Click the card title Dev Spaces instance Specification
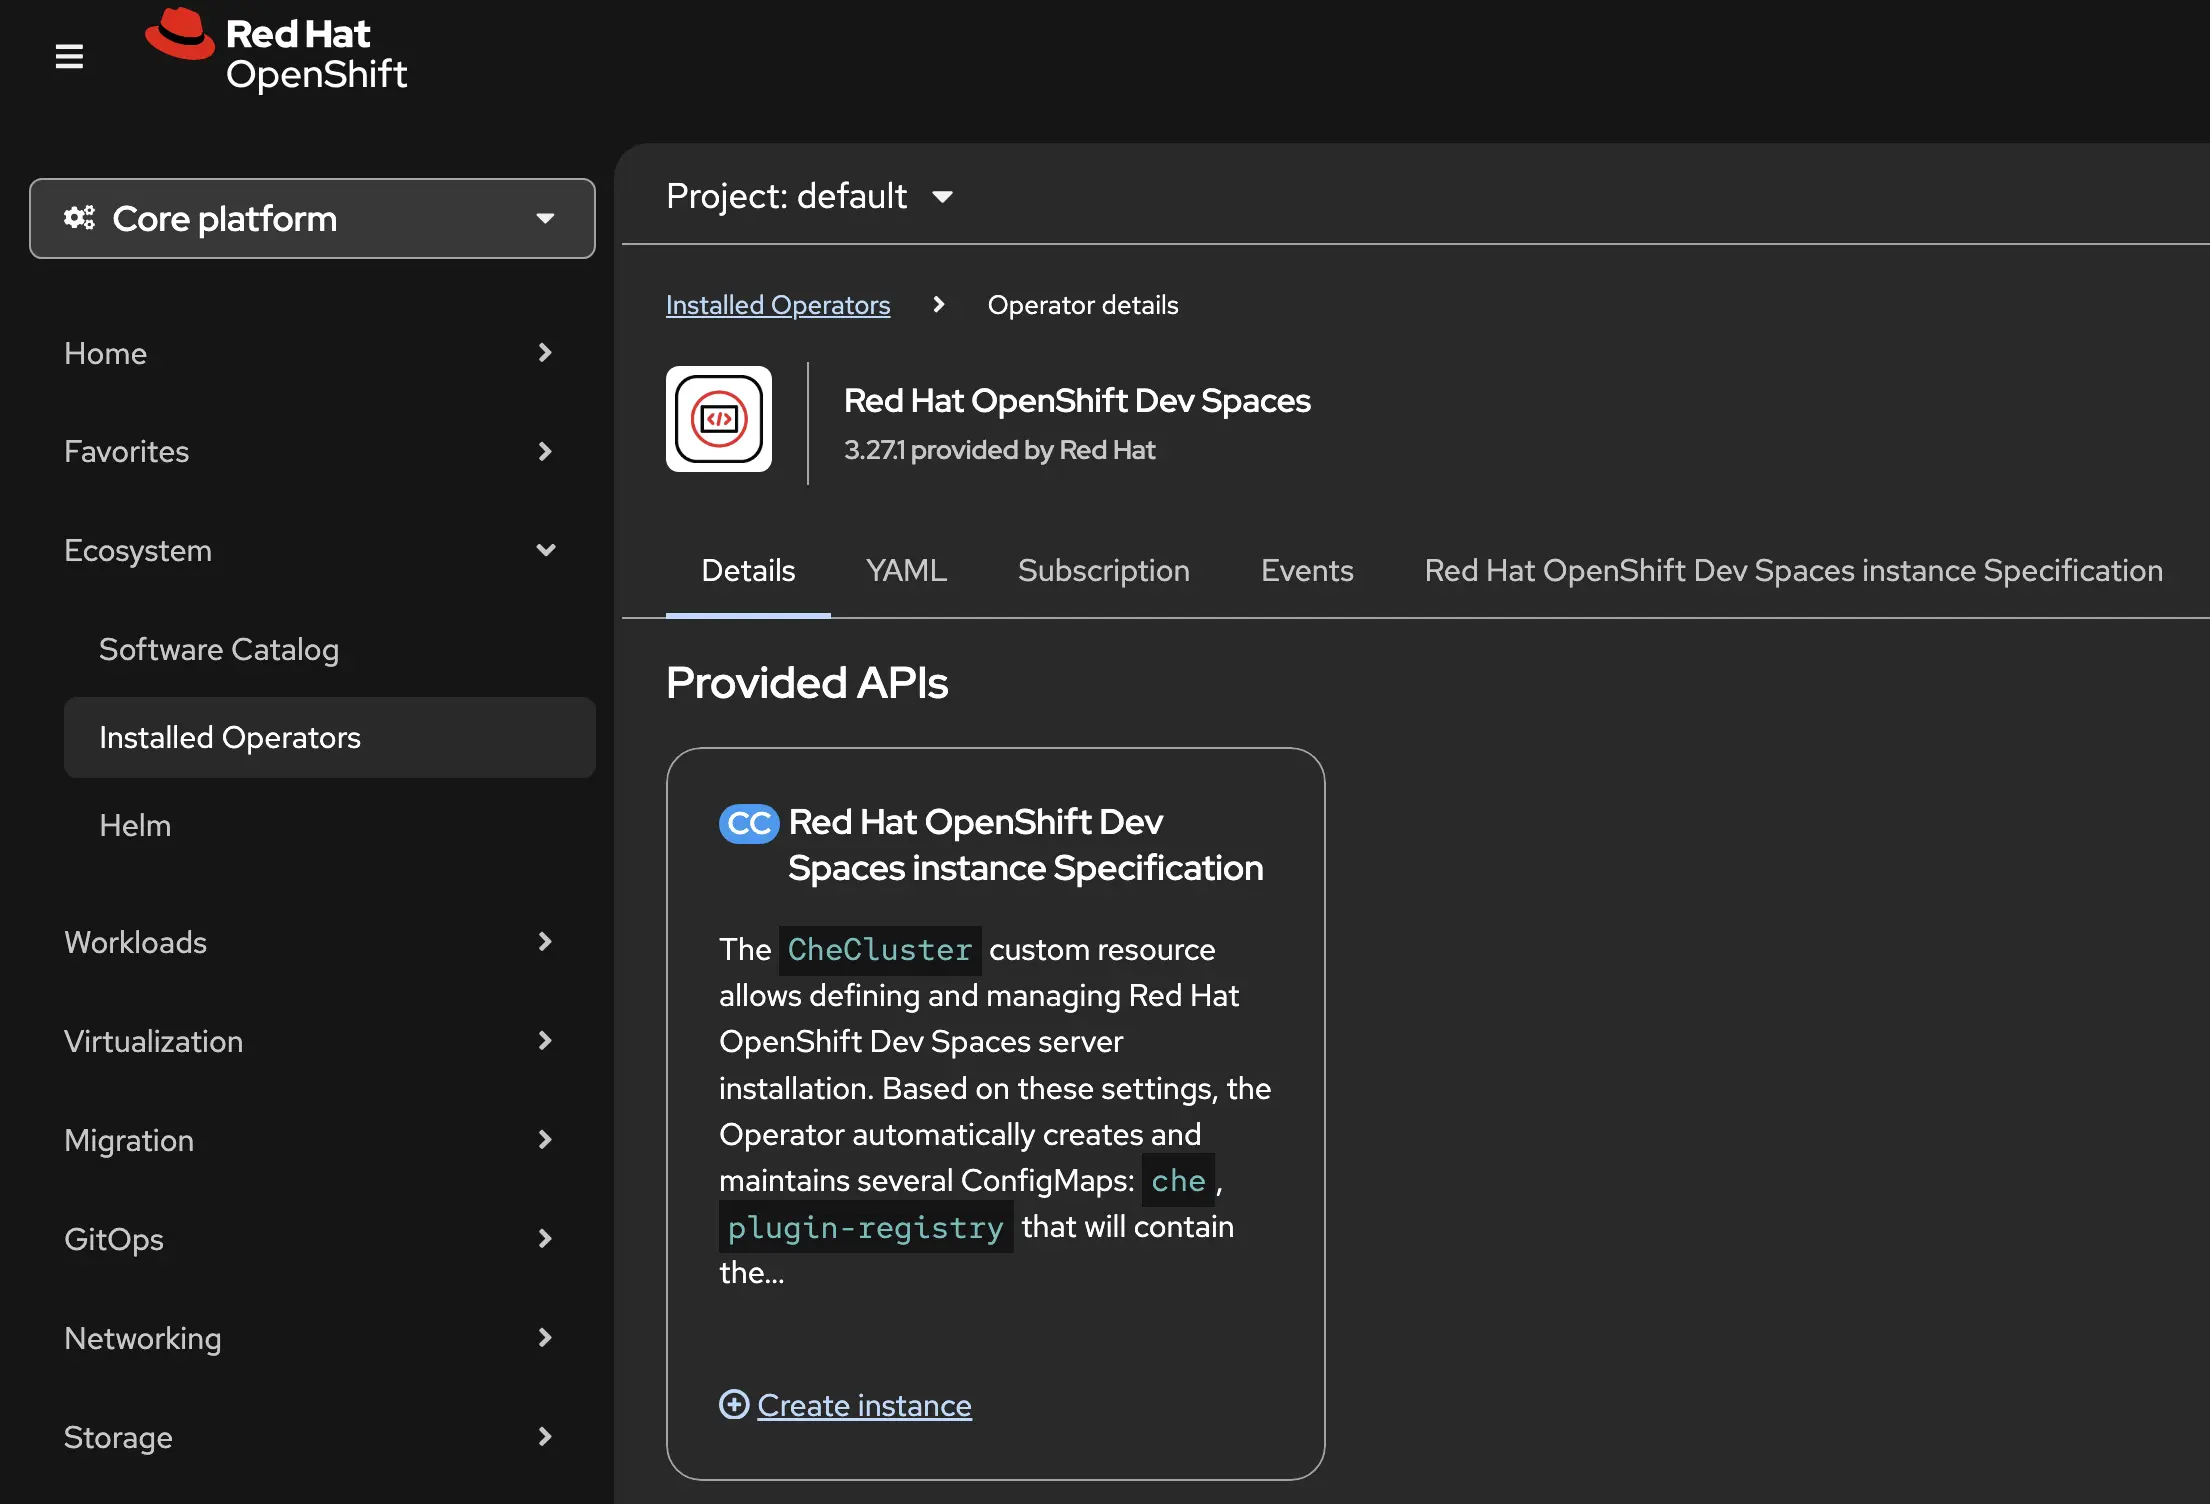This screenshot has width=2210, height=1504. [1025, 845]
